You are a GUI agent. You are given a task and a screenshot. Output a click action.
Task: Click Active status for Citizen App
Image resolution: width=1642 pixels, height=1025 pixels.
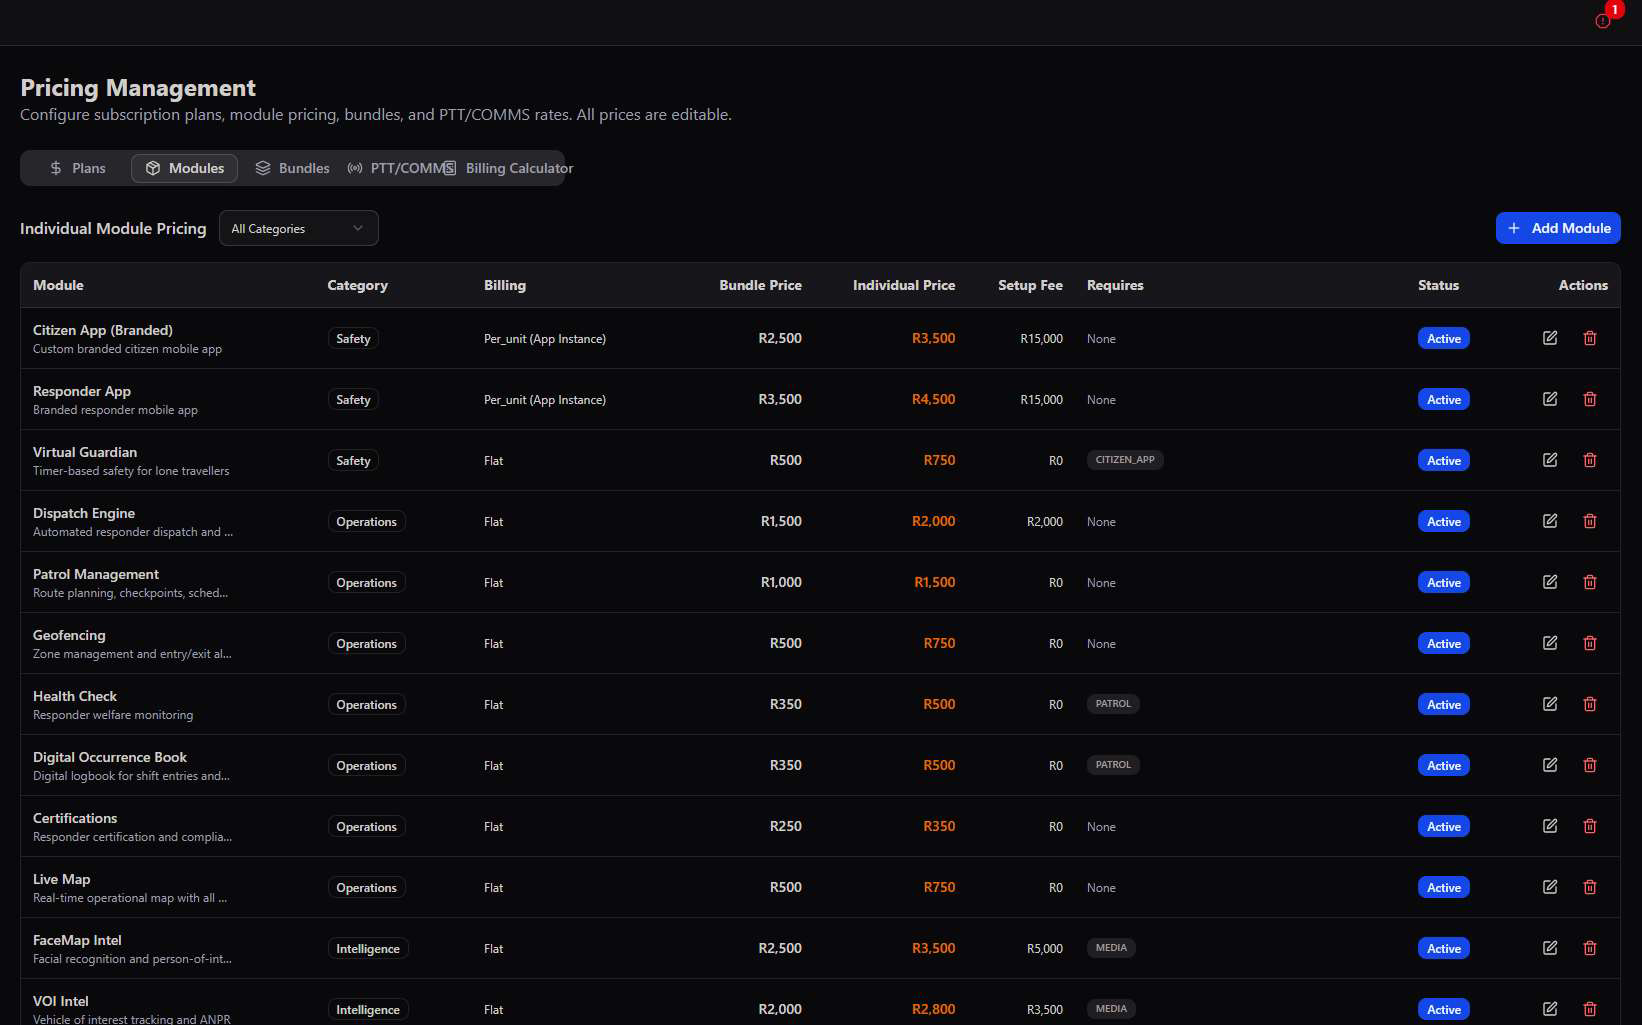tap(1444, 338)
